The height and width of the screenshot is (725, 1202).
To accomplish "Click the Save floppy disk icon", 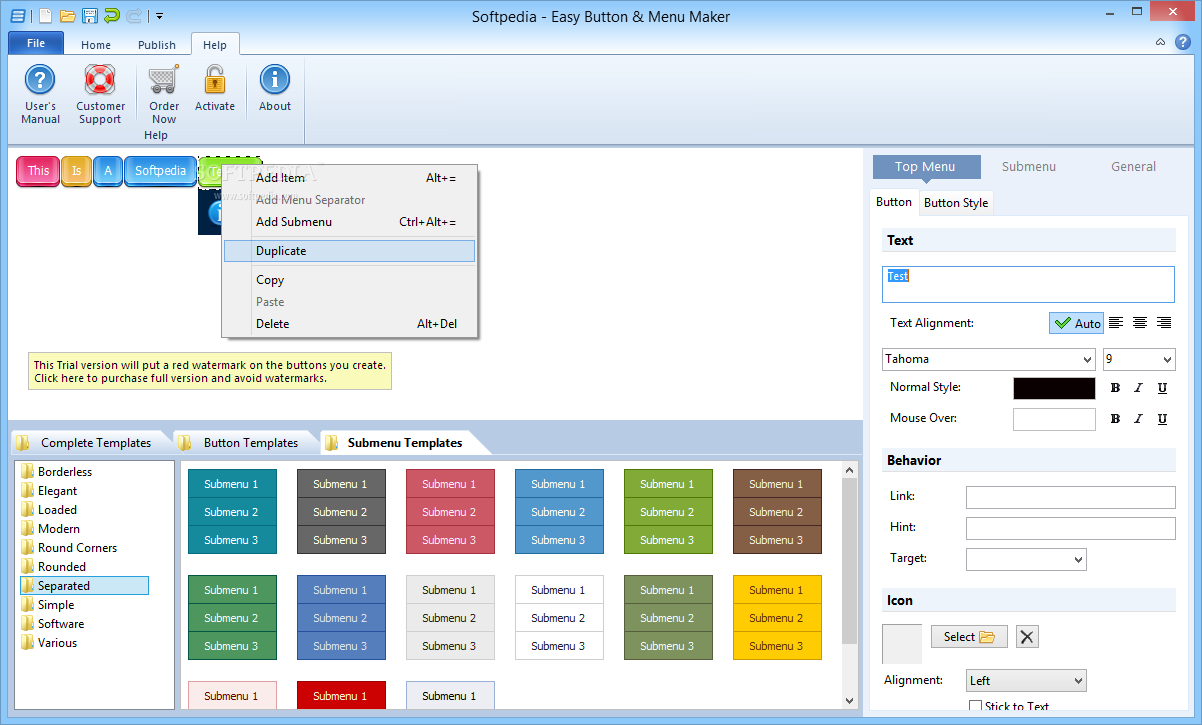I will 90,16.
